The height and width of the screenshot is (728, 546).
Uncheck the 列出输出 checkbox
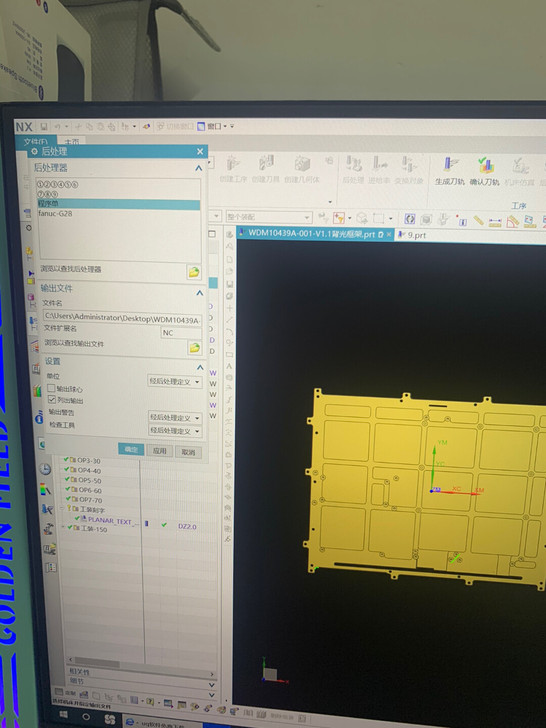click(52, 399)
